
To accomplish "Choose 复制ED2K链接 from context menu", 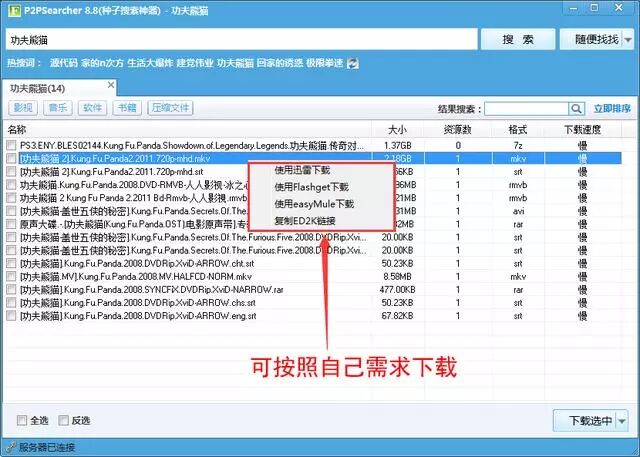I will point(305,221).
